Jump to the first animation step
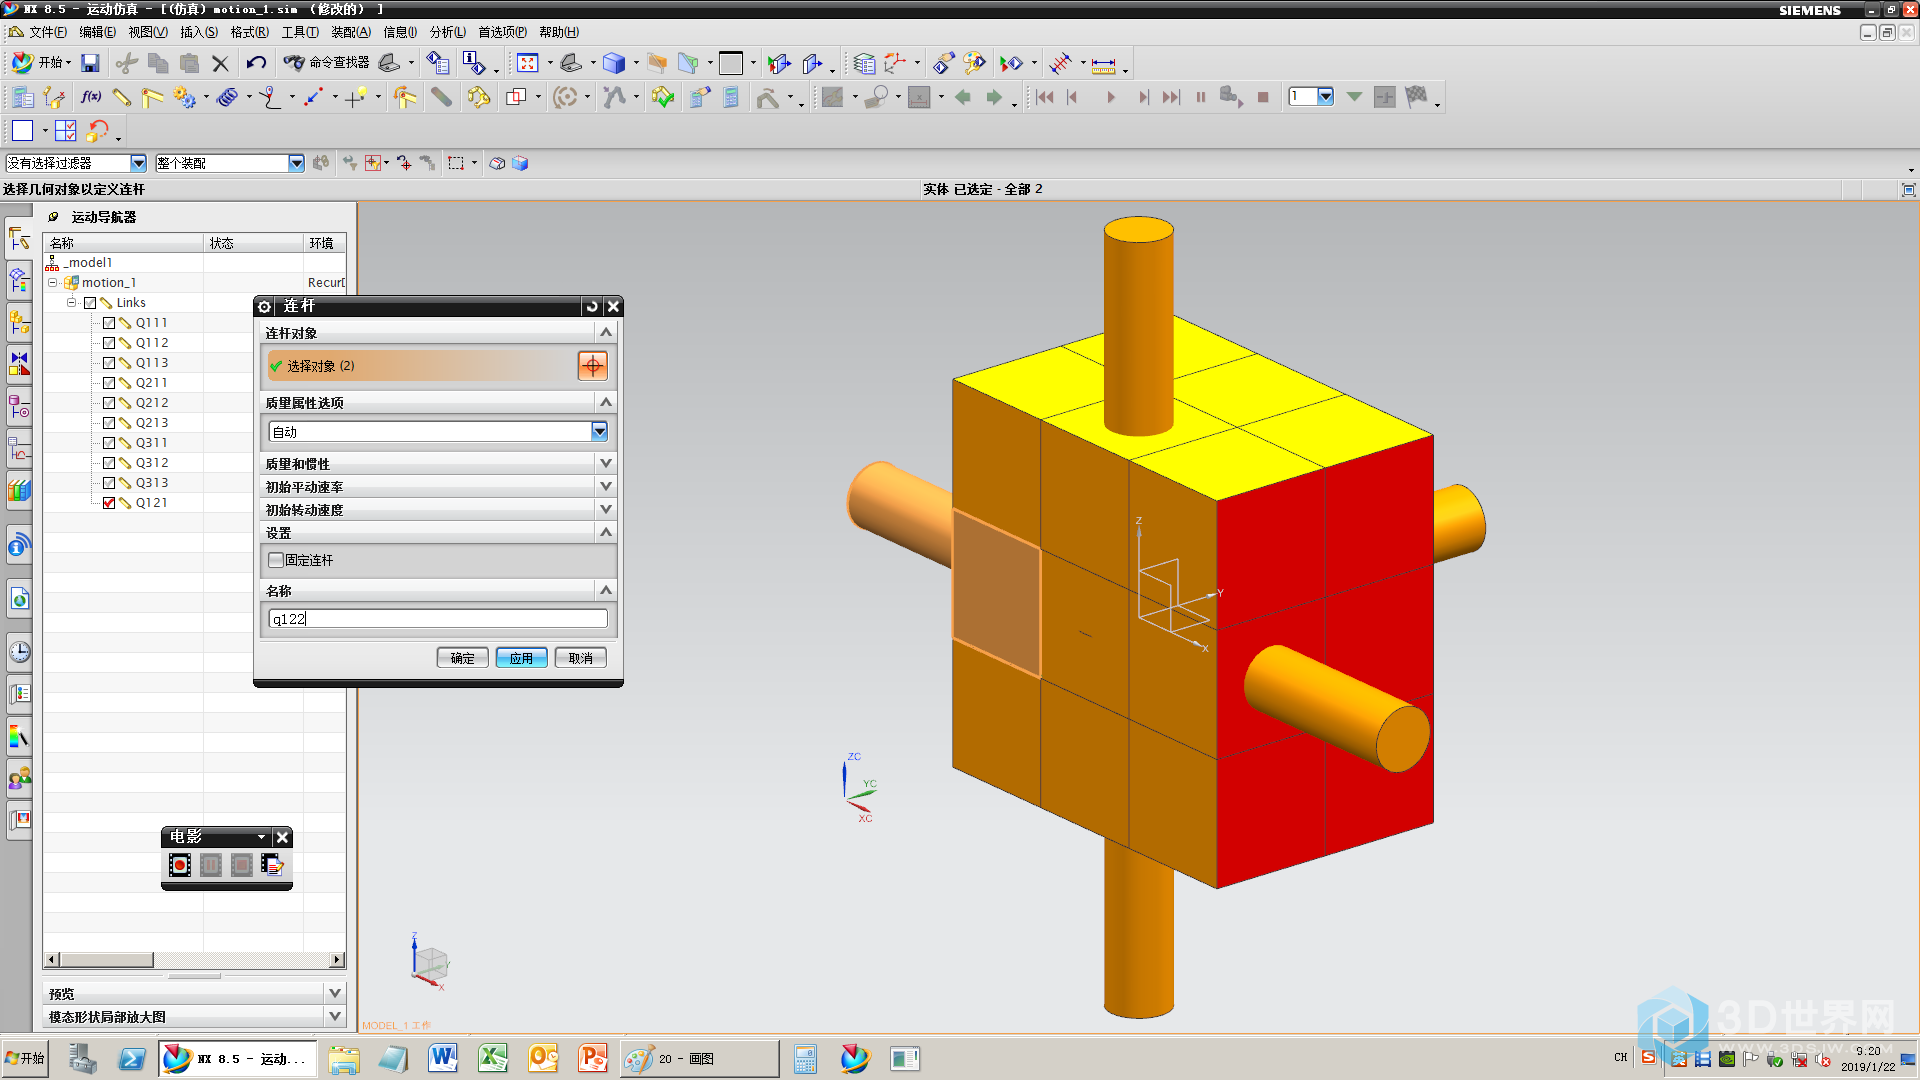The height and width of the screenshot is (1080, 1920). click(1044, 97)
